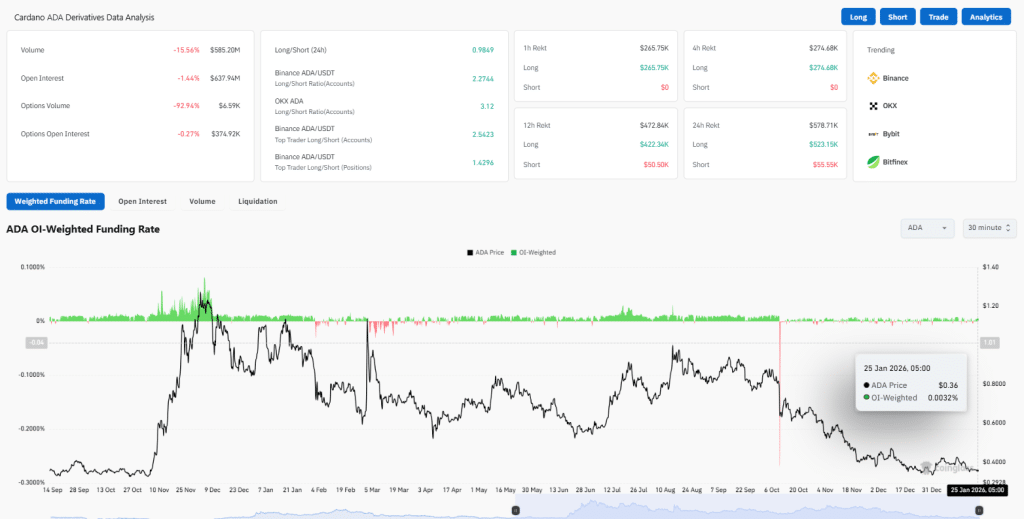The image size is (1024, 519).
Task: Click the OKX logo icon in Trending
Action: (x=873, y=106)
